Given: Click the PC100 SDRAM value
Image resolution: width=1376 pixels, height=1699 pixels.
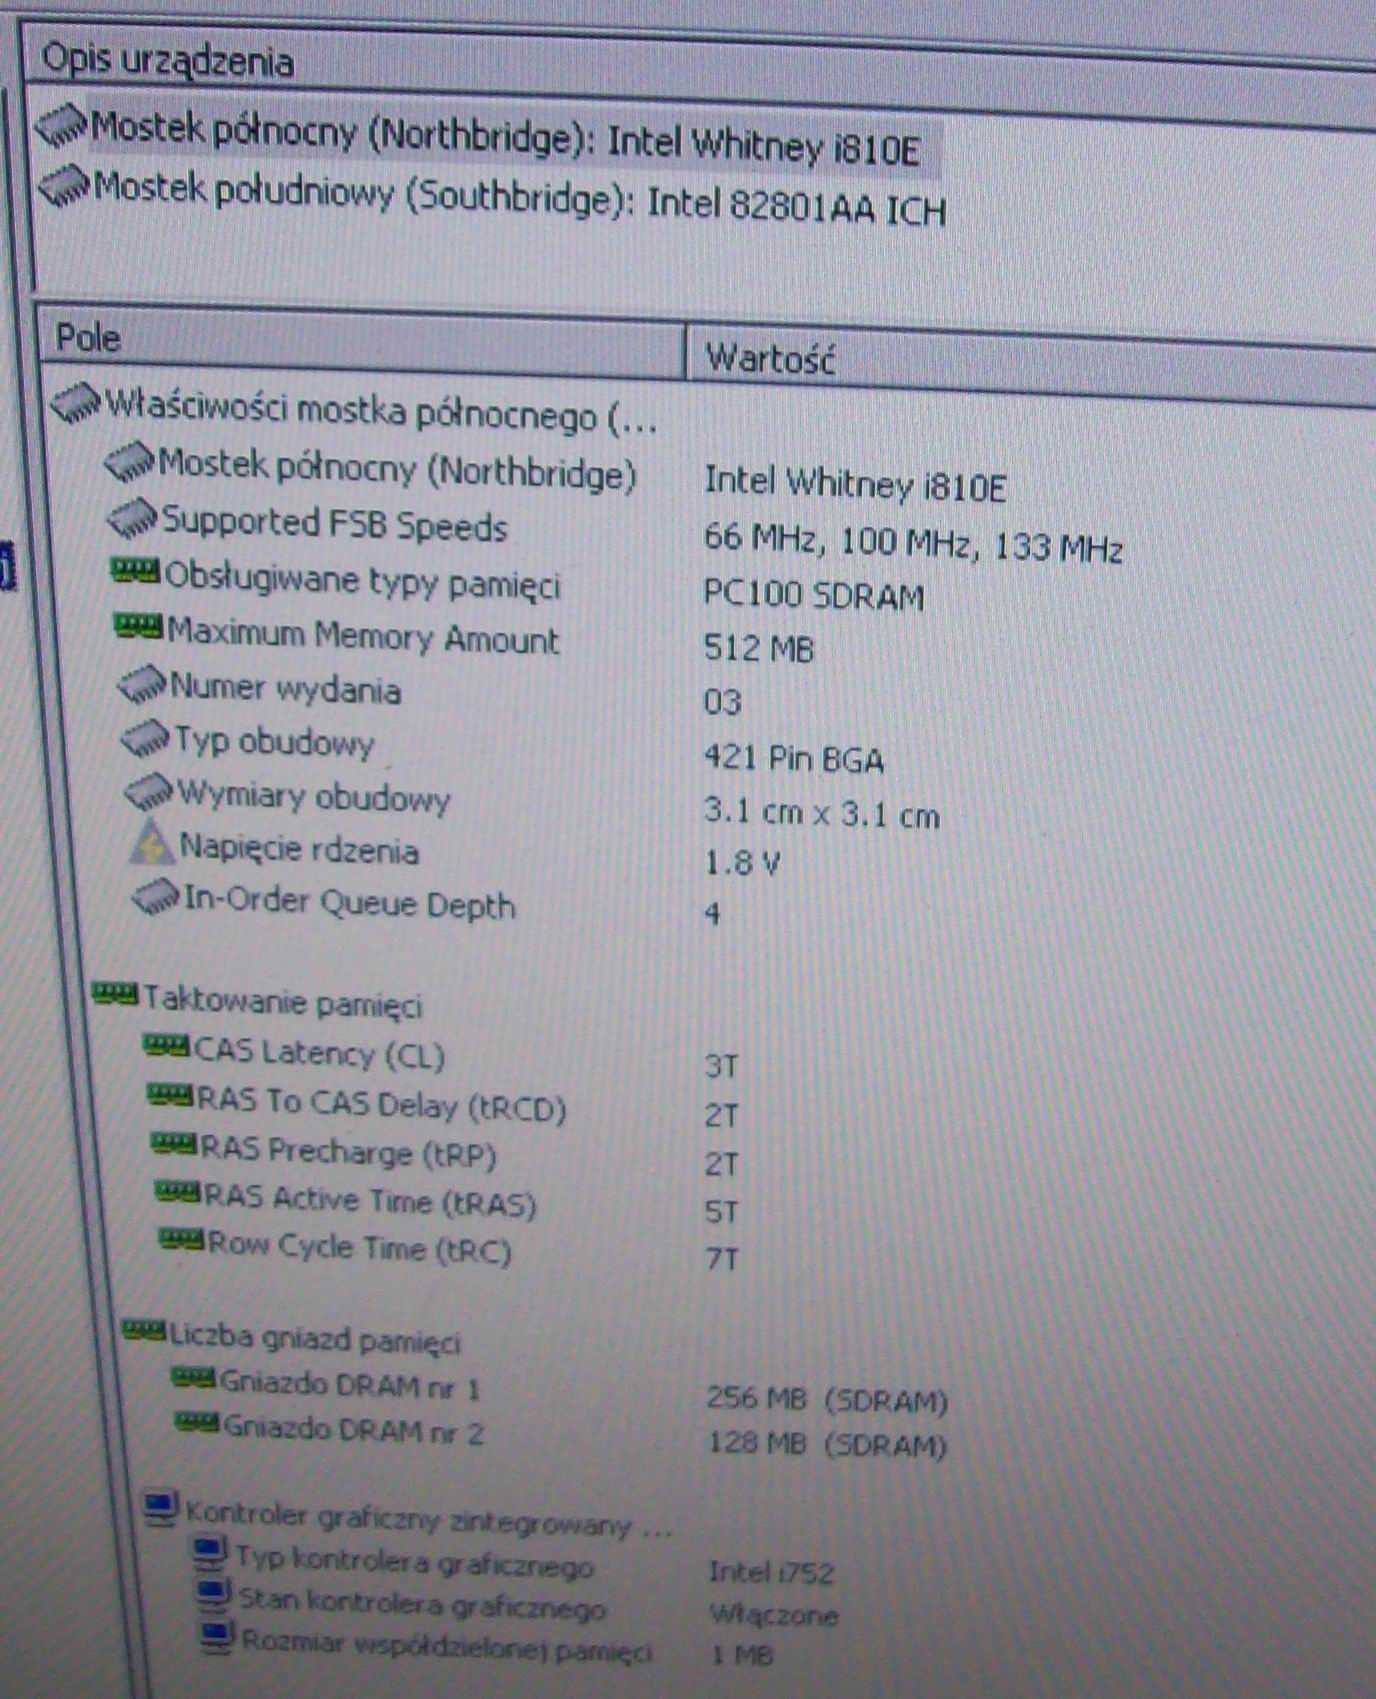Looking at the screenshot, I should coord(813,596).
